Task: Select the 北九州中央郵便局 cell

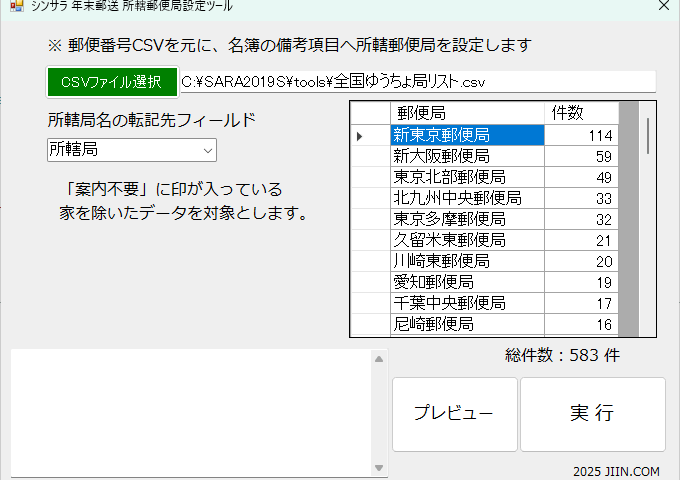Action: pos(466,198)
